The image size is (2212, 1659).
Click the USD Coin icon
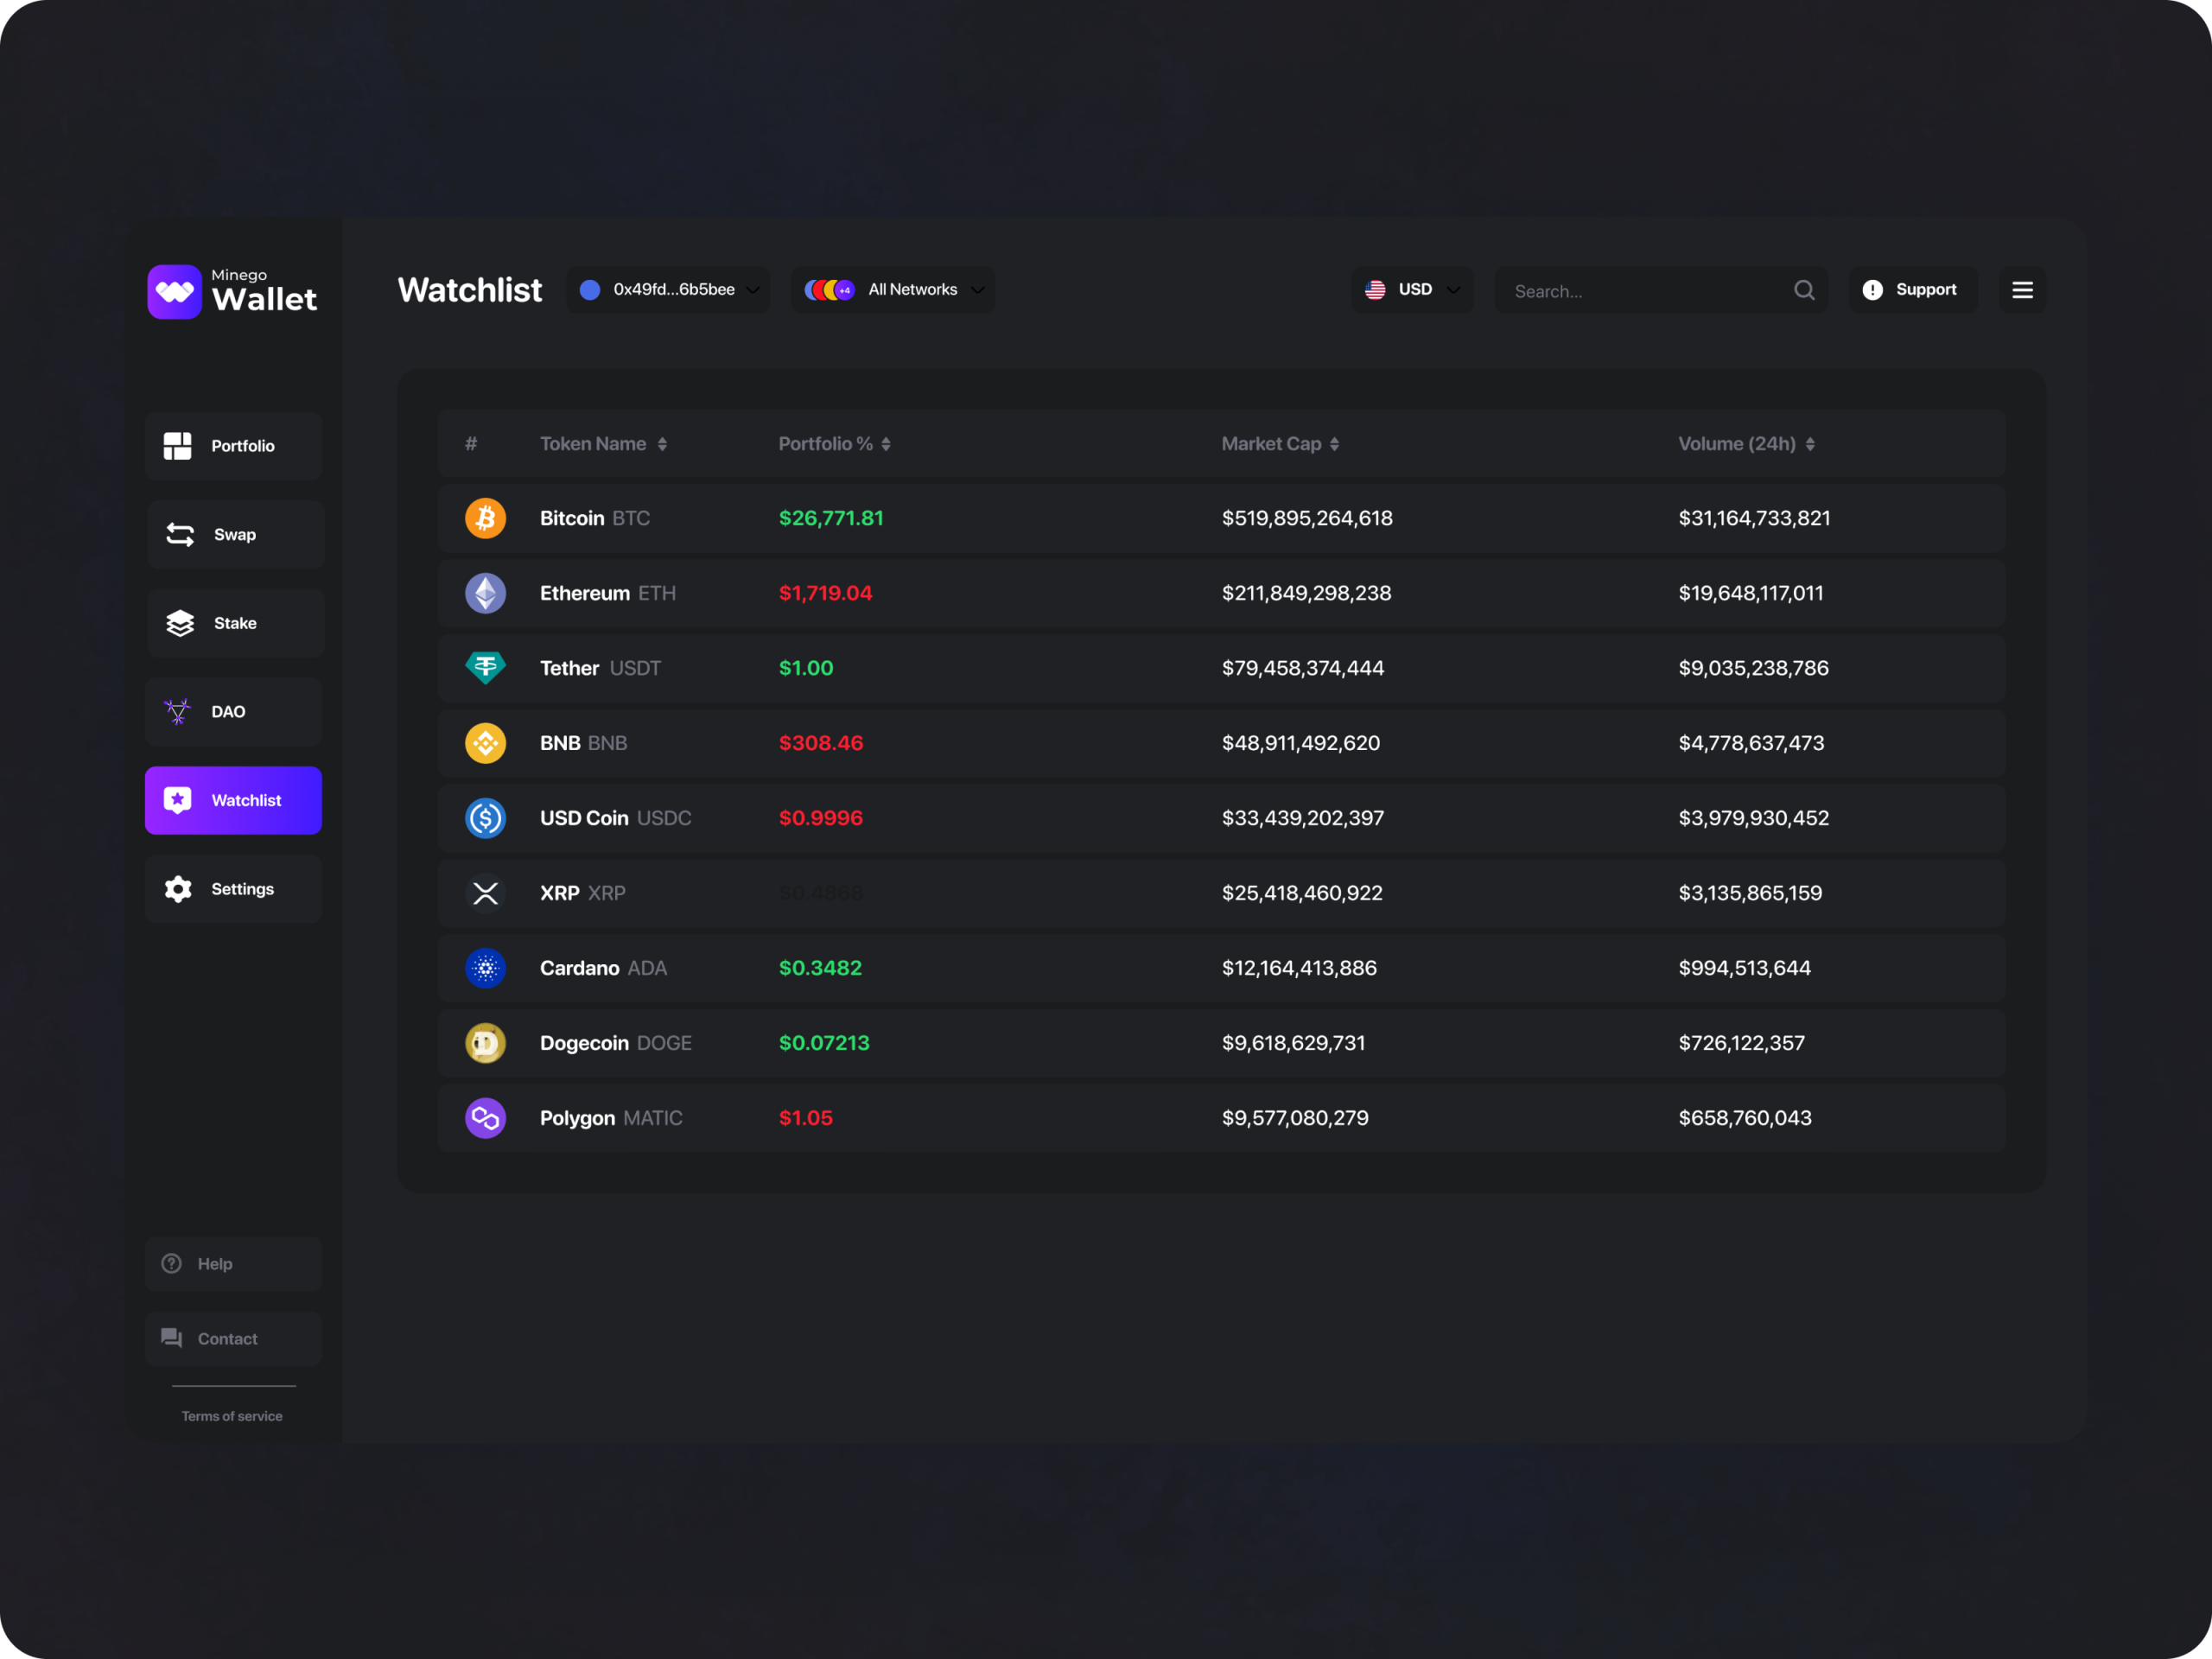[486, 818]
